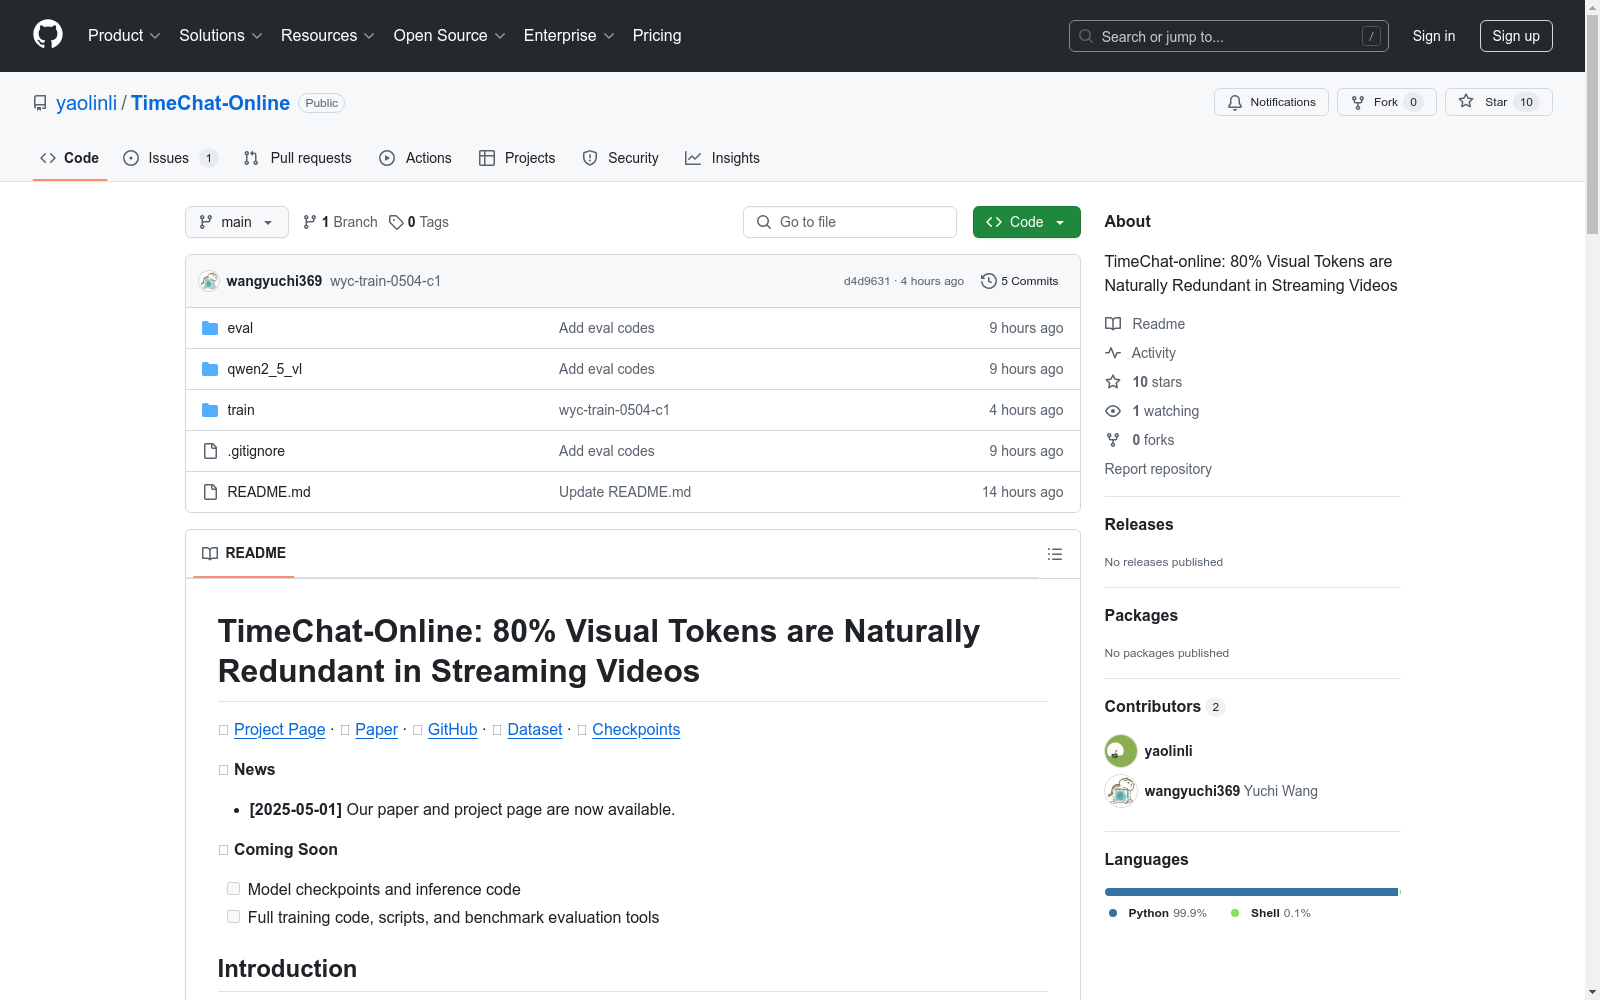Open the 5 Commits link

(1020, 281)
